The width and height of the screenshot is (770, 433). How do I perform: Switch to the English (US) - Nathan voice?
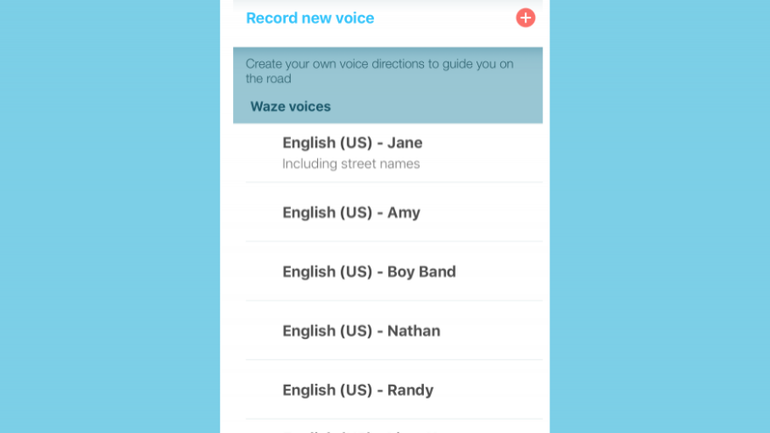tap(361, 330)
